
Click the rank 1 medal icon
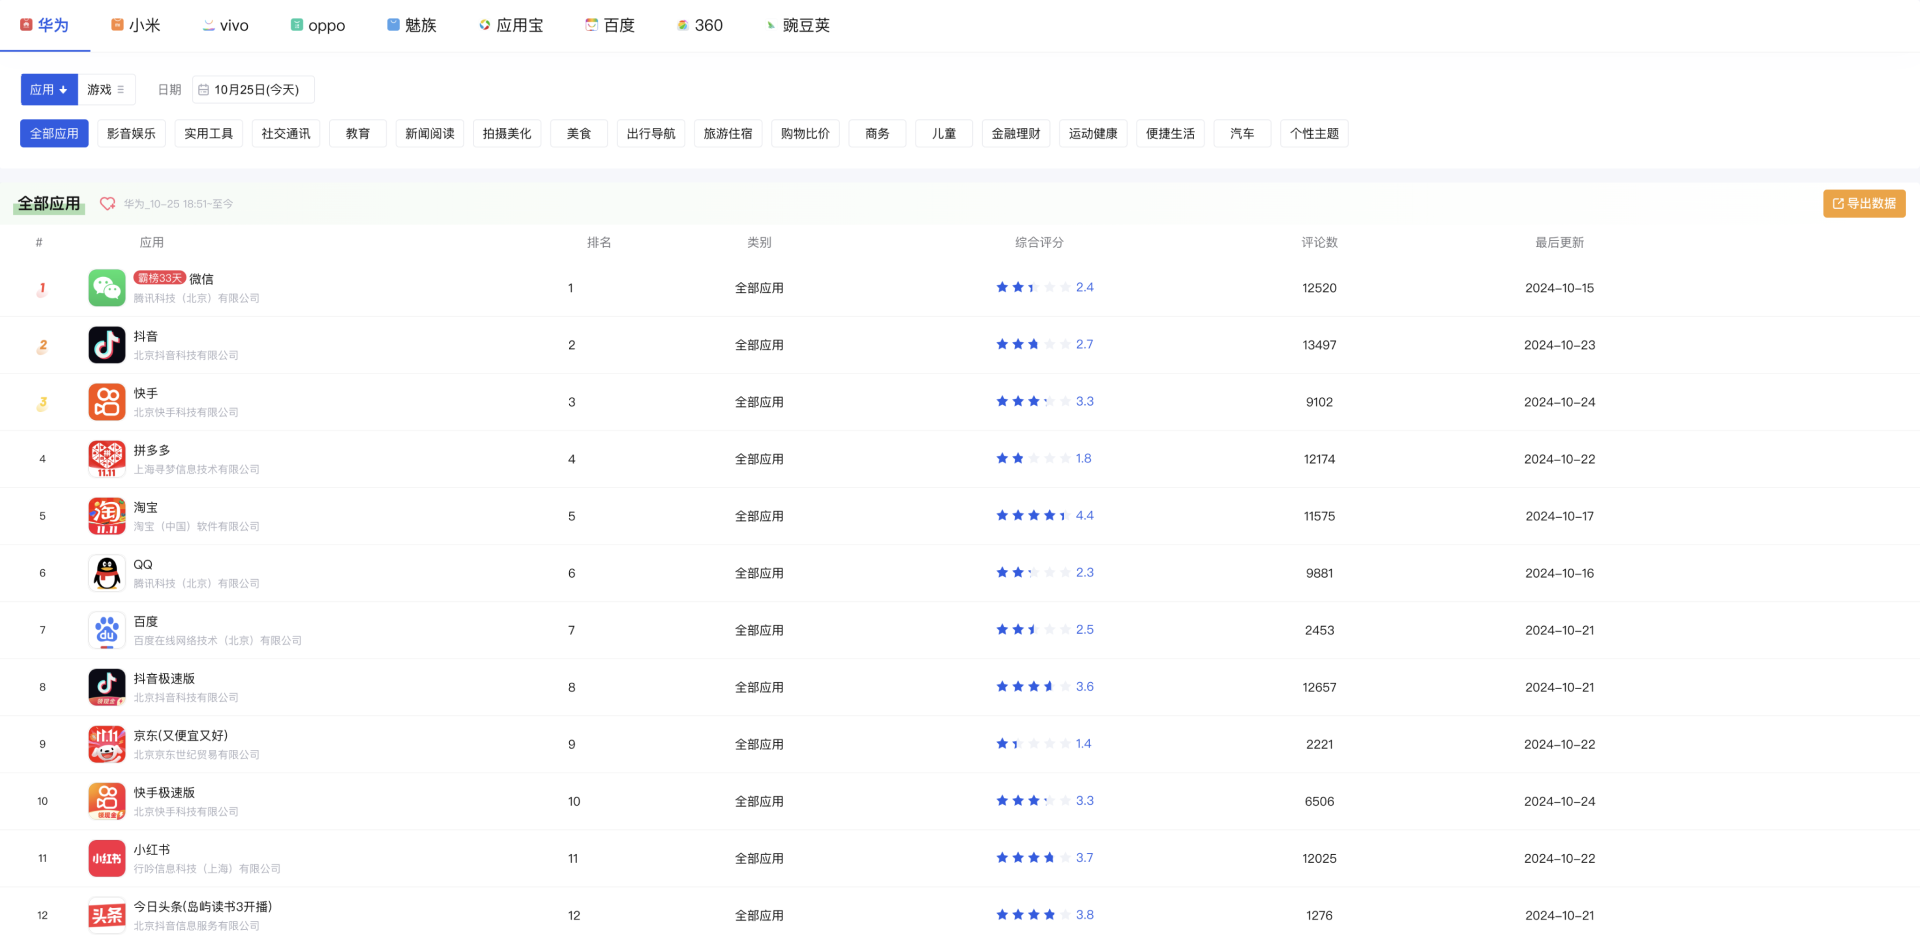(42, 289)
